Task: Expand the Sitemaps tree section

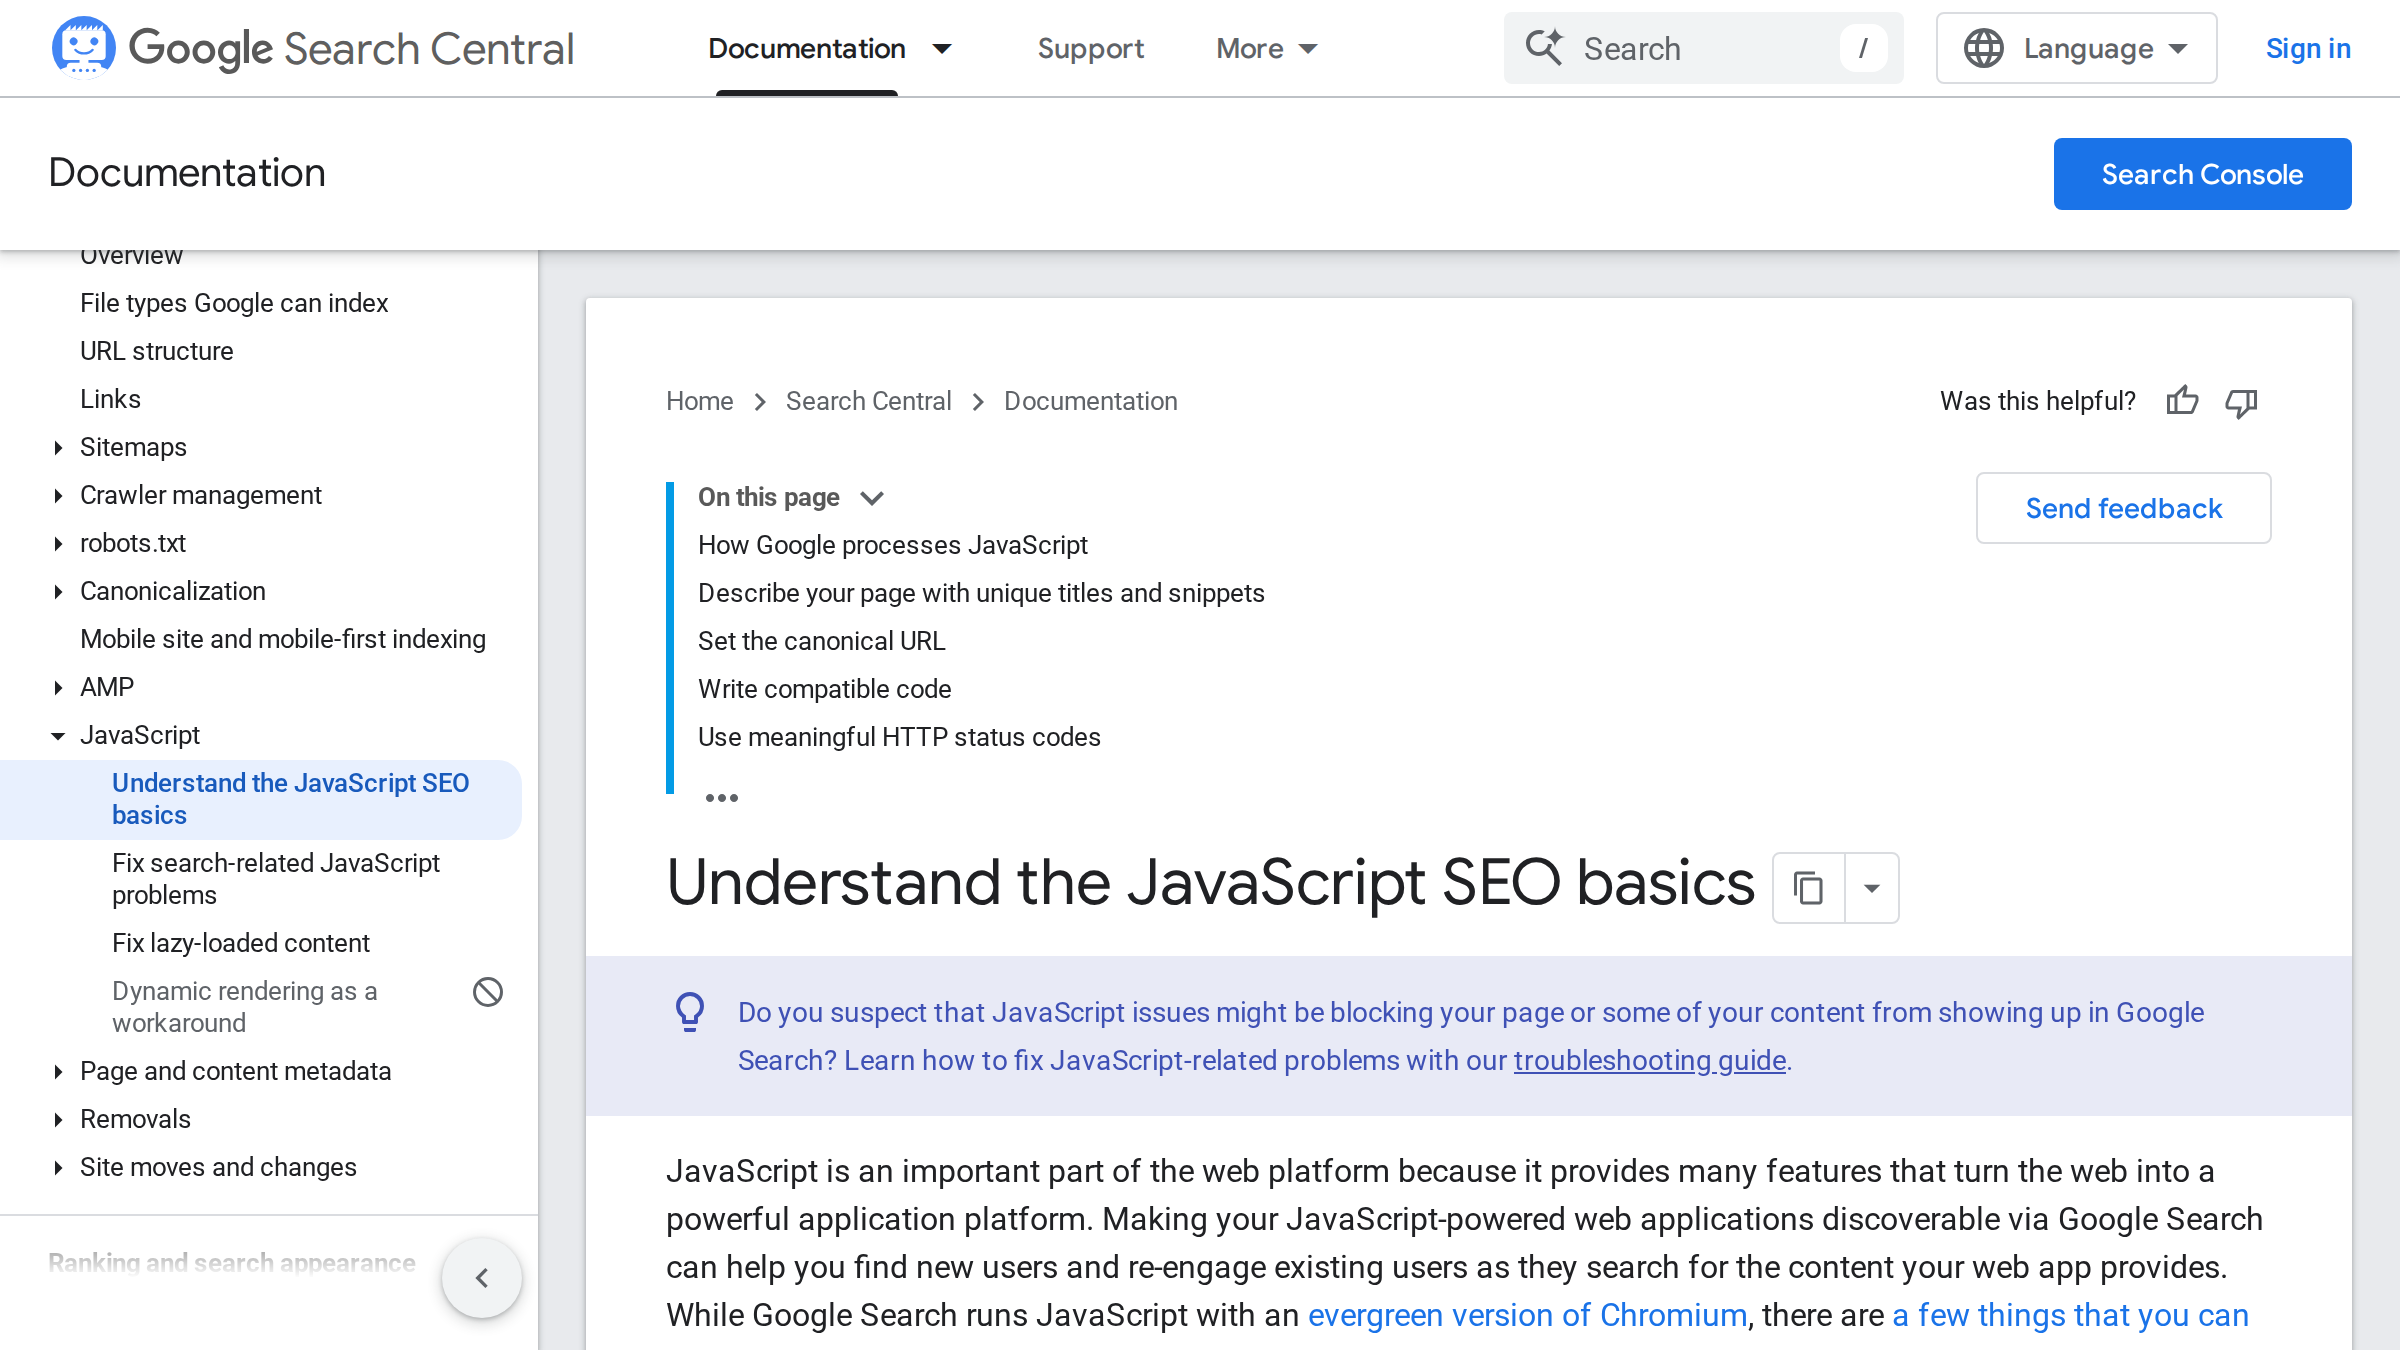Action: click(58, 448)
